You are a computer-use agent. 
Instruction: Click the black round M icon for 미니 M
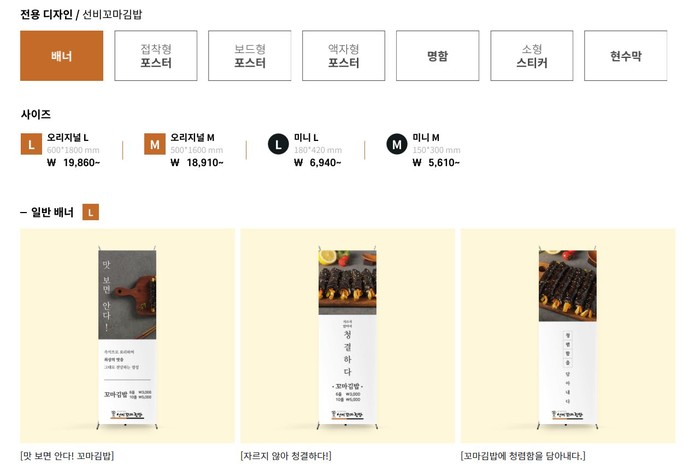tap(397, 145)
